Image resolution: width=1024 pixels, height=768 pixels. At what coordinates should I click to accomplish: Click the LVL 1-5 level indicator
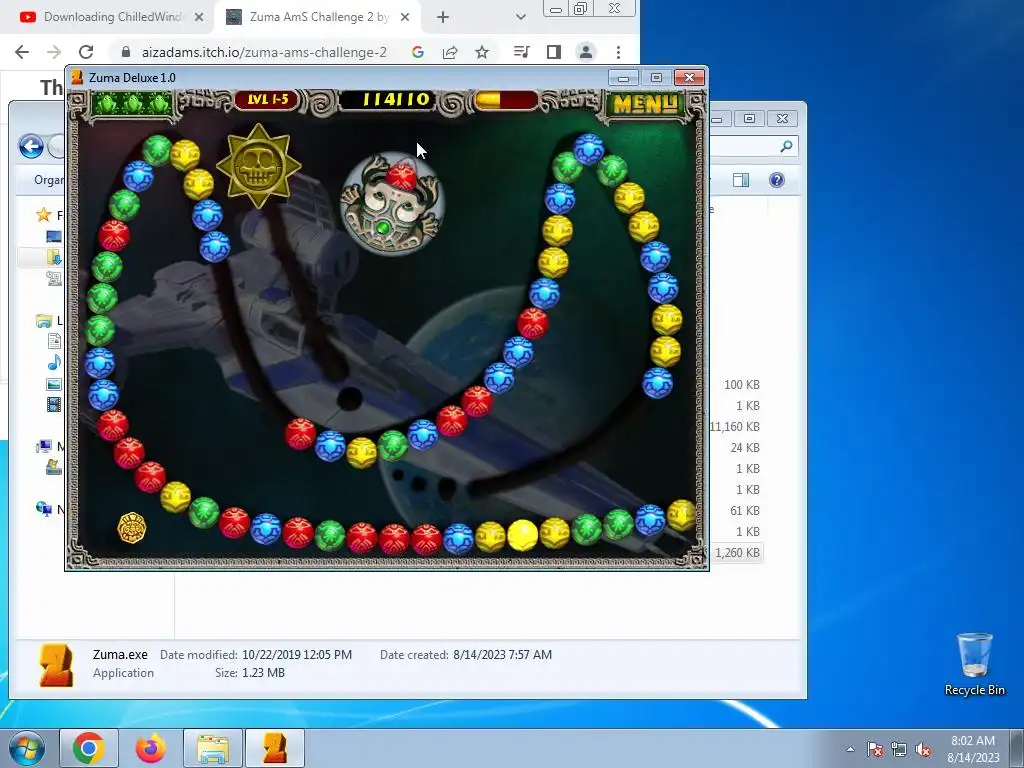tap(266, 100)
